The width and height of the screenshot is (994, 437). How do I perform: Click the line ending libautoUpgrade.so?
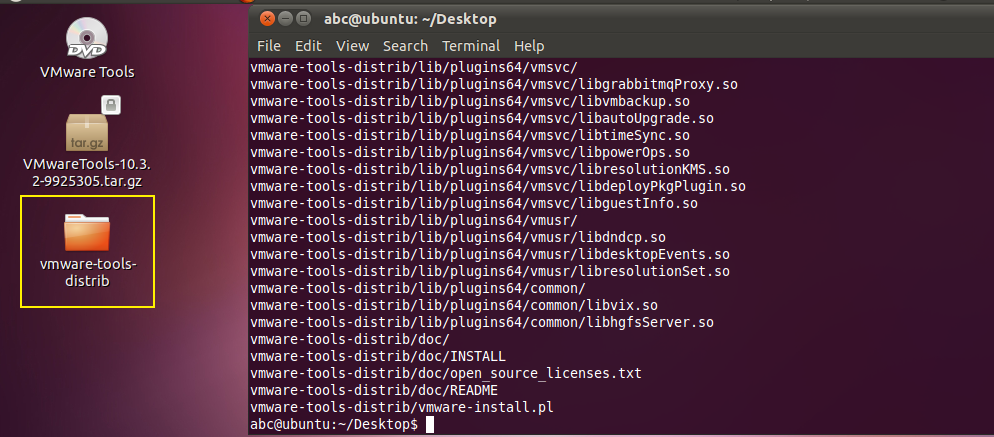(482, 119)
